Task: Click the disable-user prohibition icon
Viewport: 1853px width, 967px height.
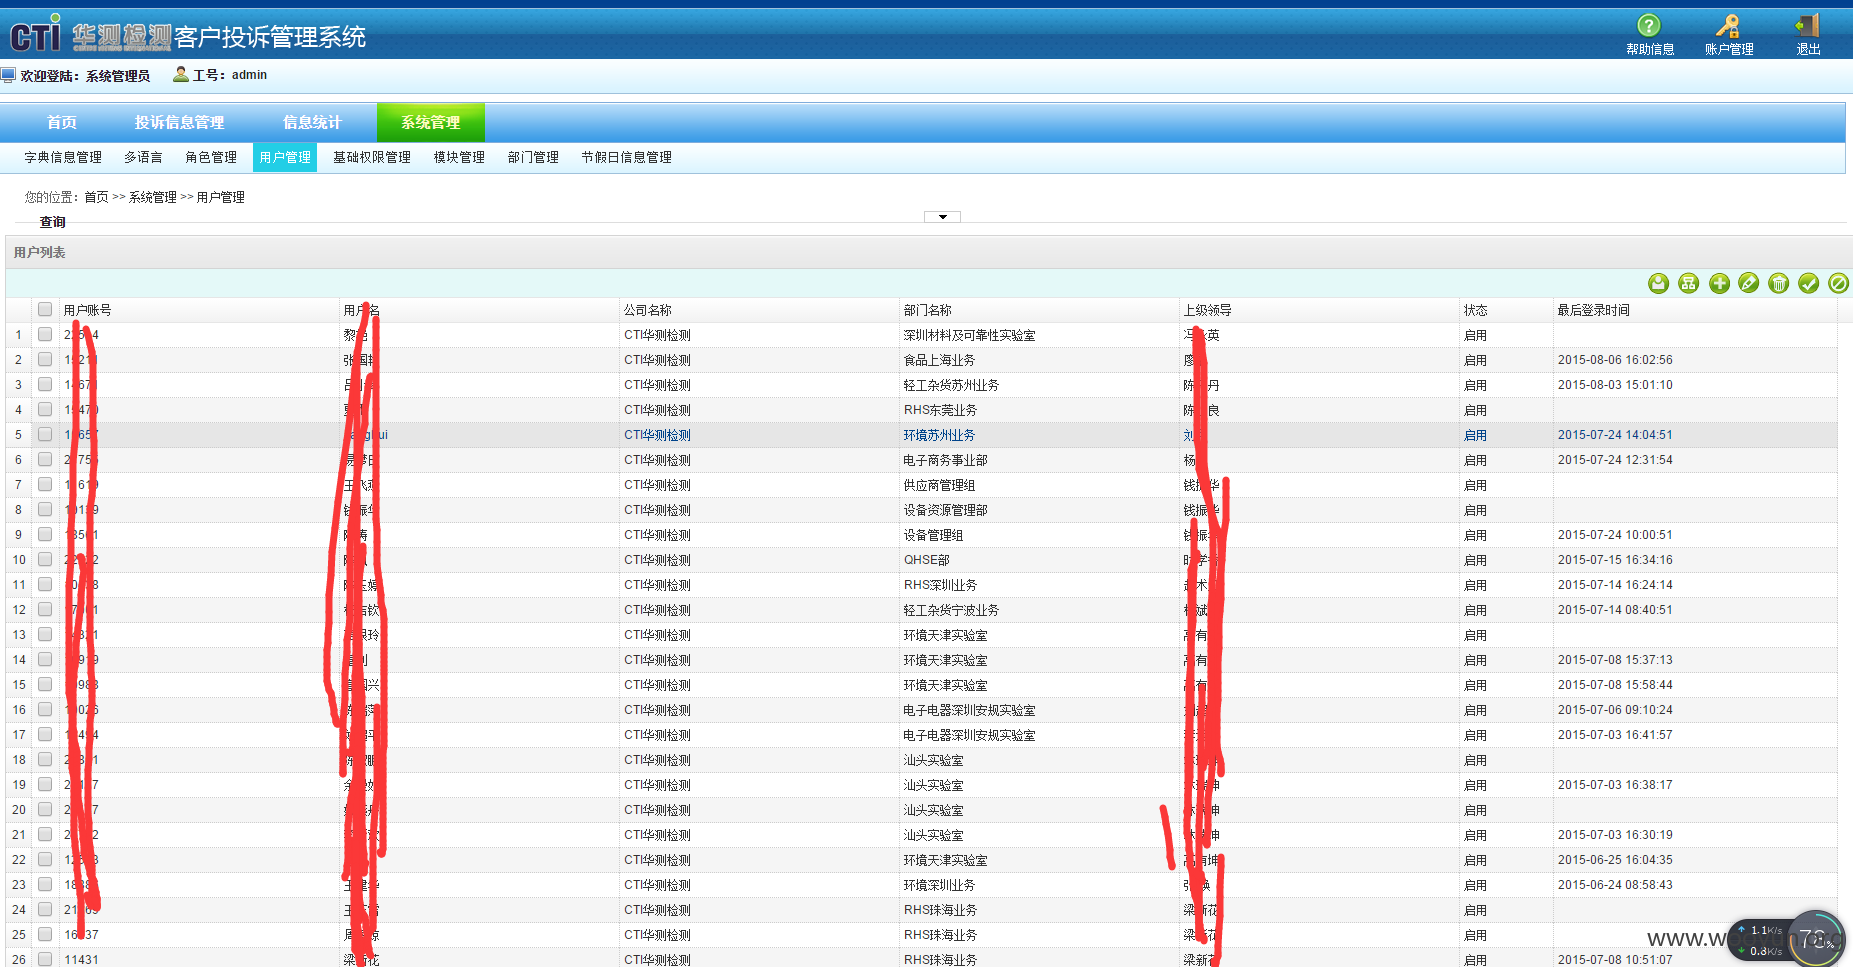Action: (x=1838, y=284)
